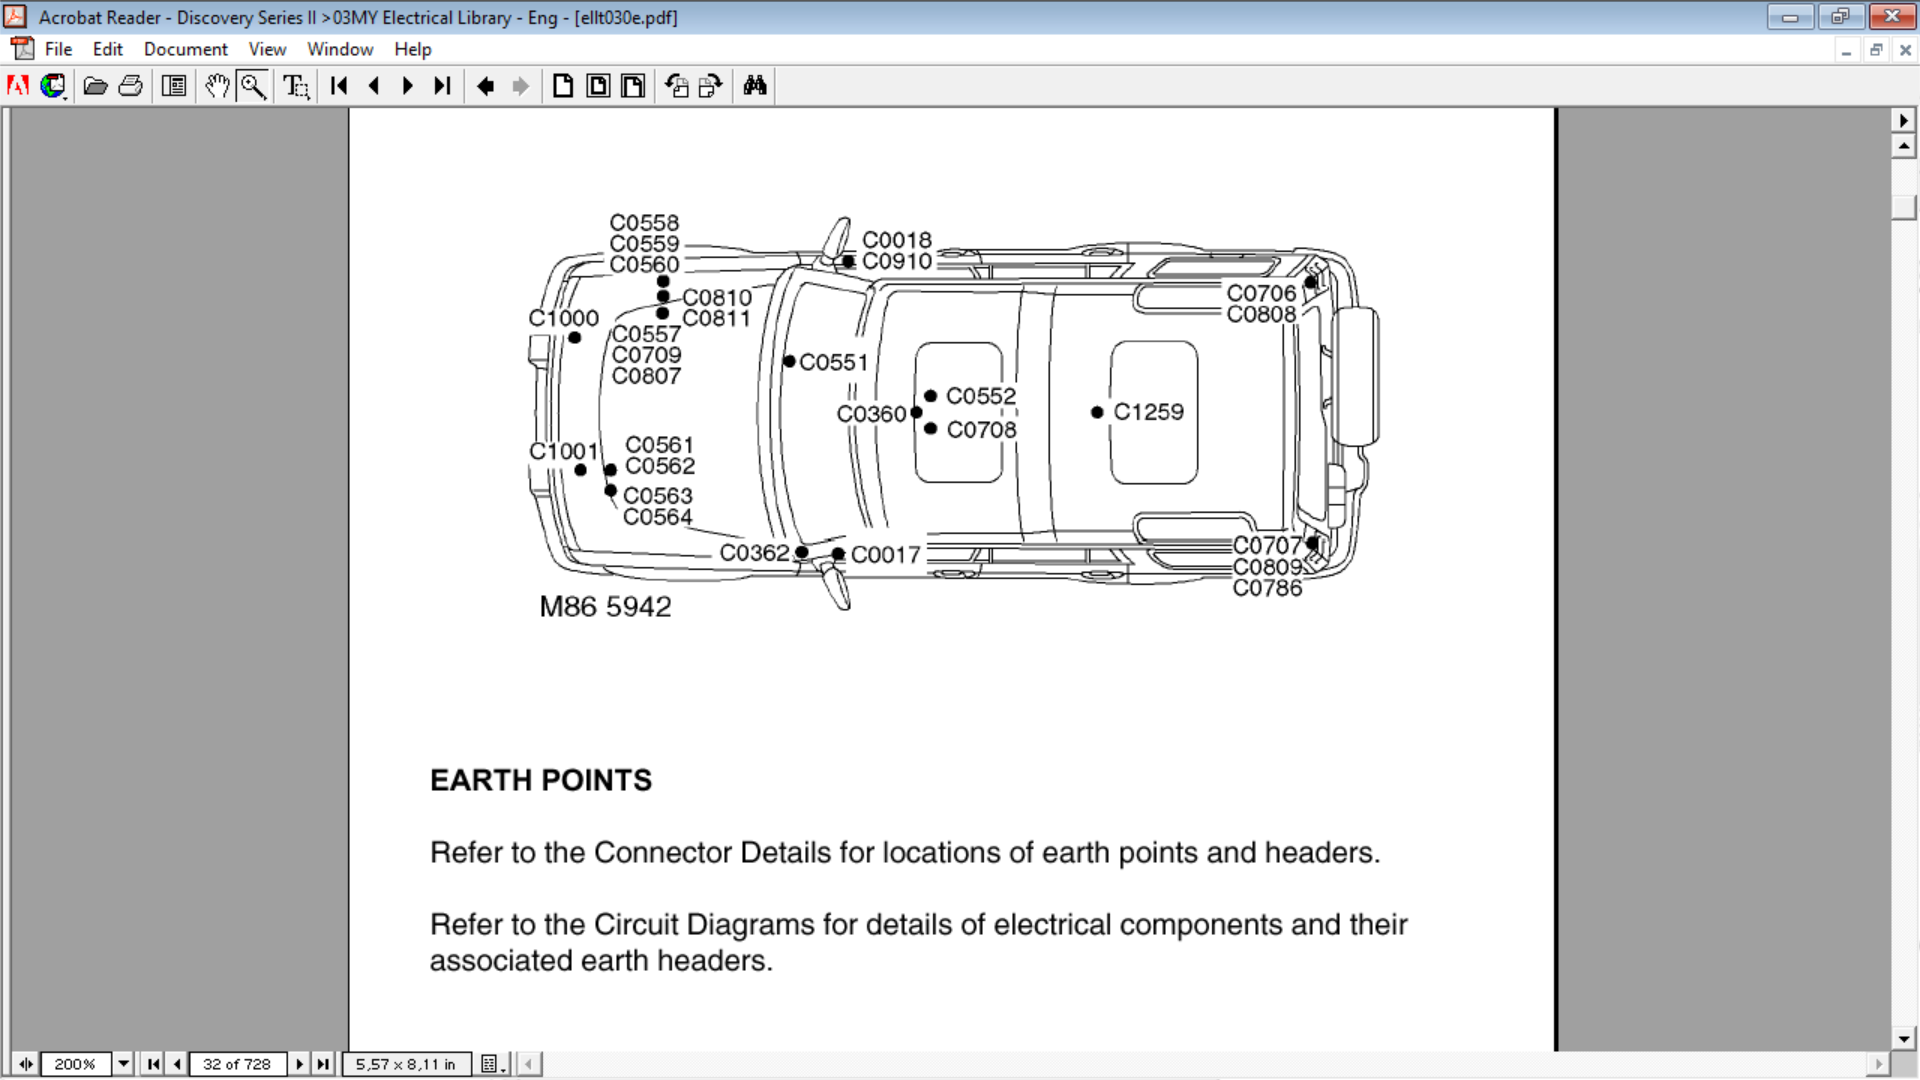1920x1080 pixels.
Task: Open the Window menu
Action: coord(339,49)
